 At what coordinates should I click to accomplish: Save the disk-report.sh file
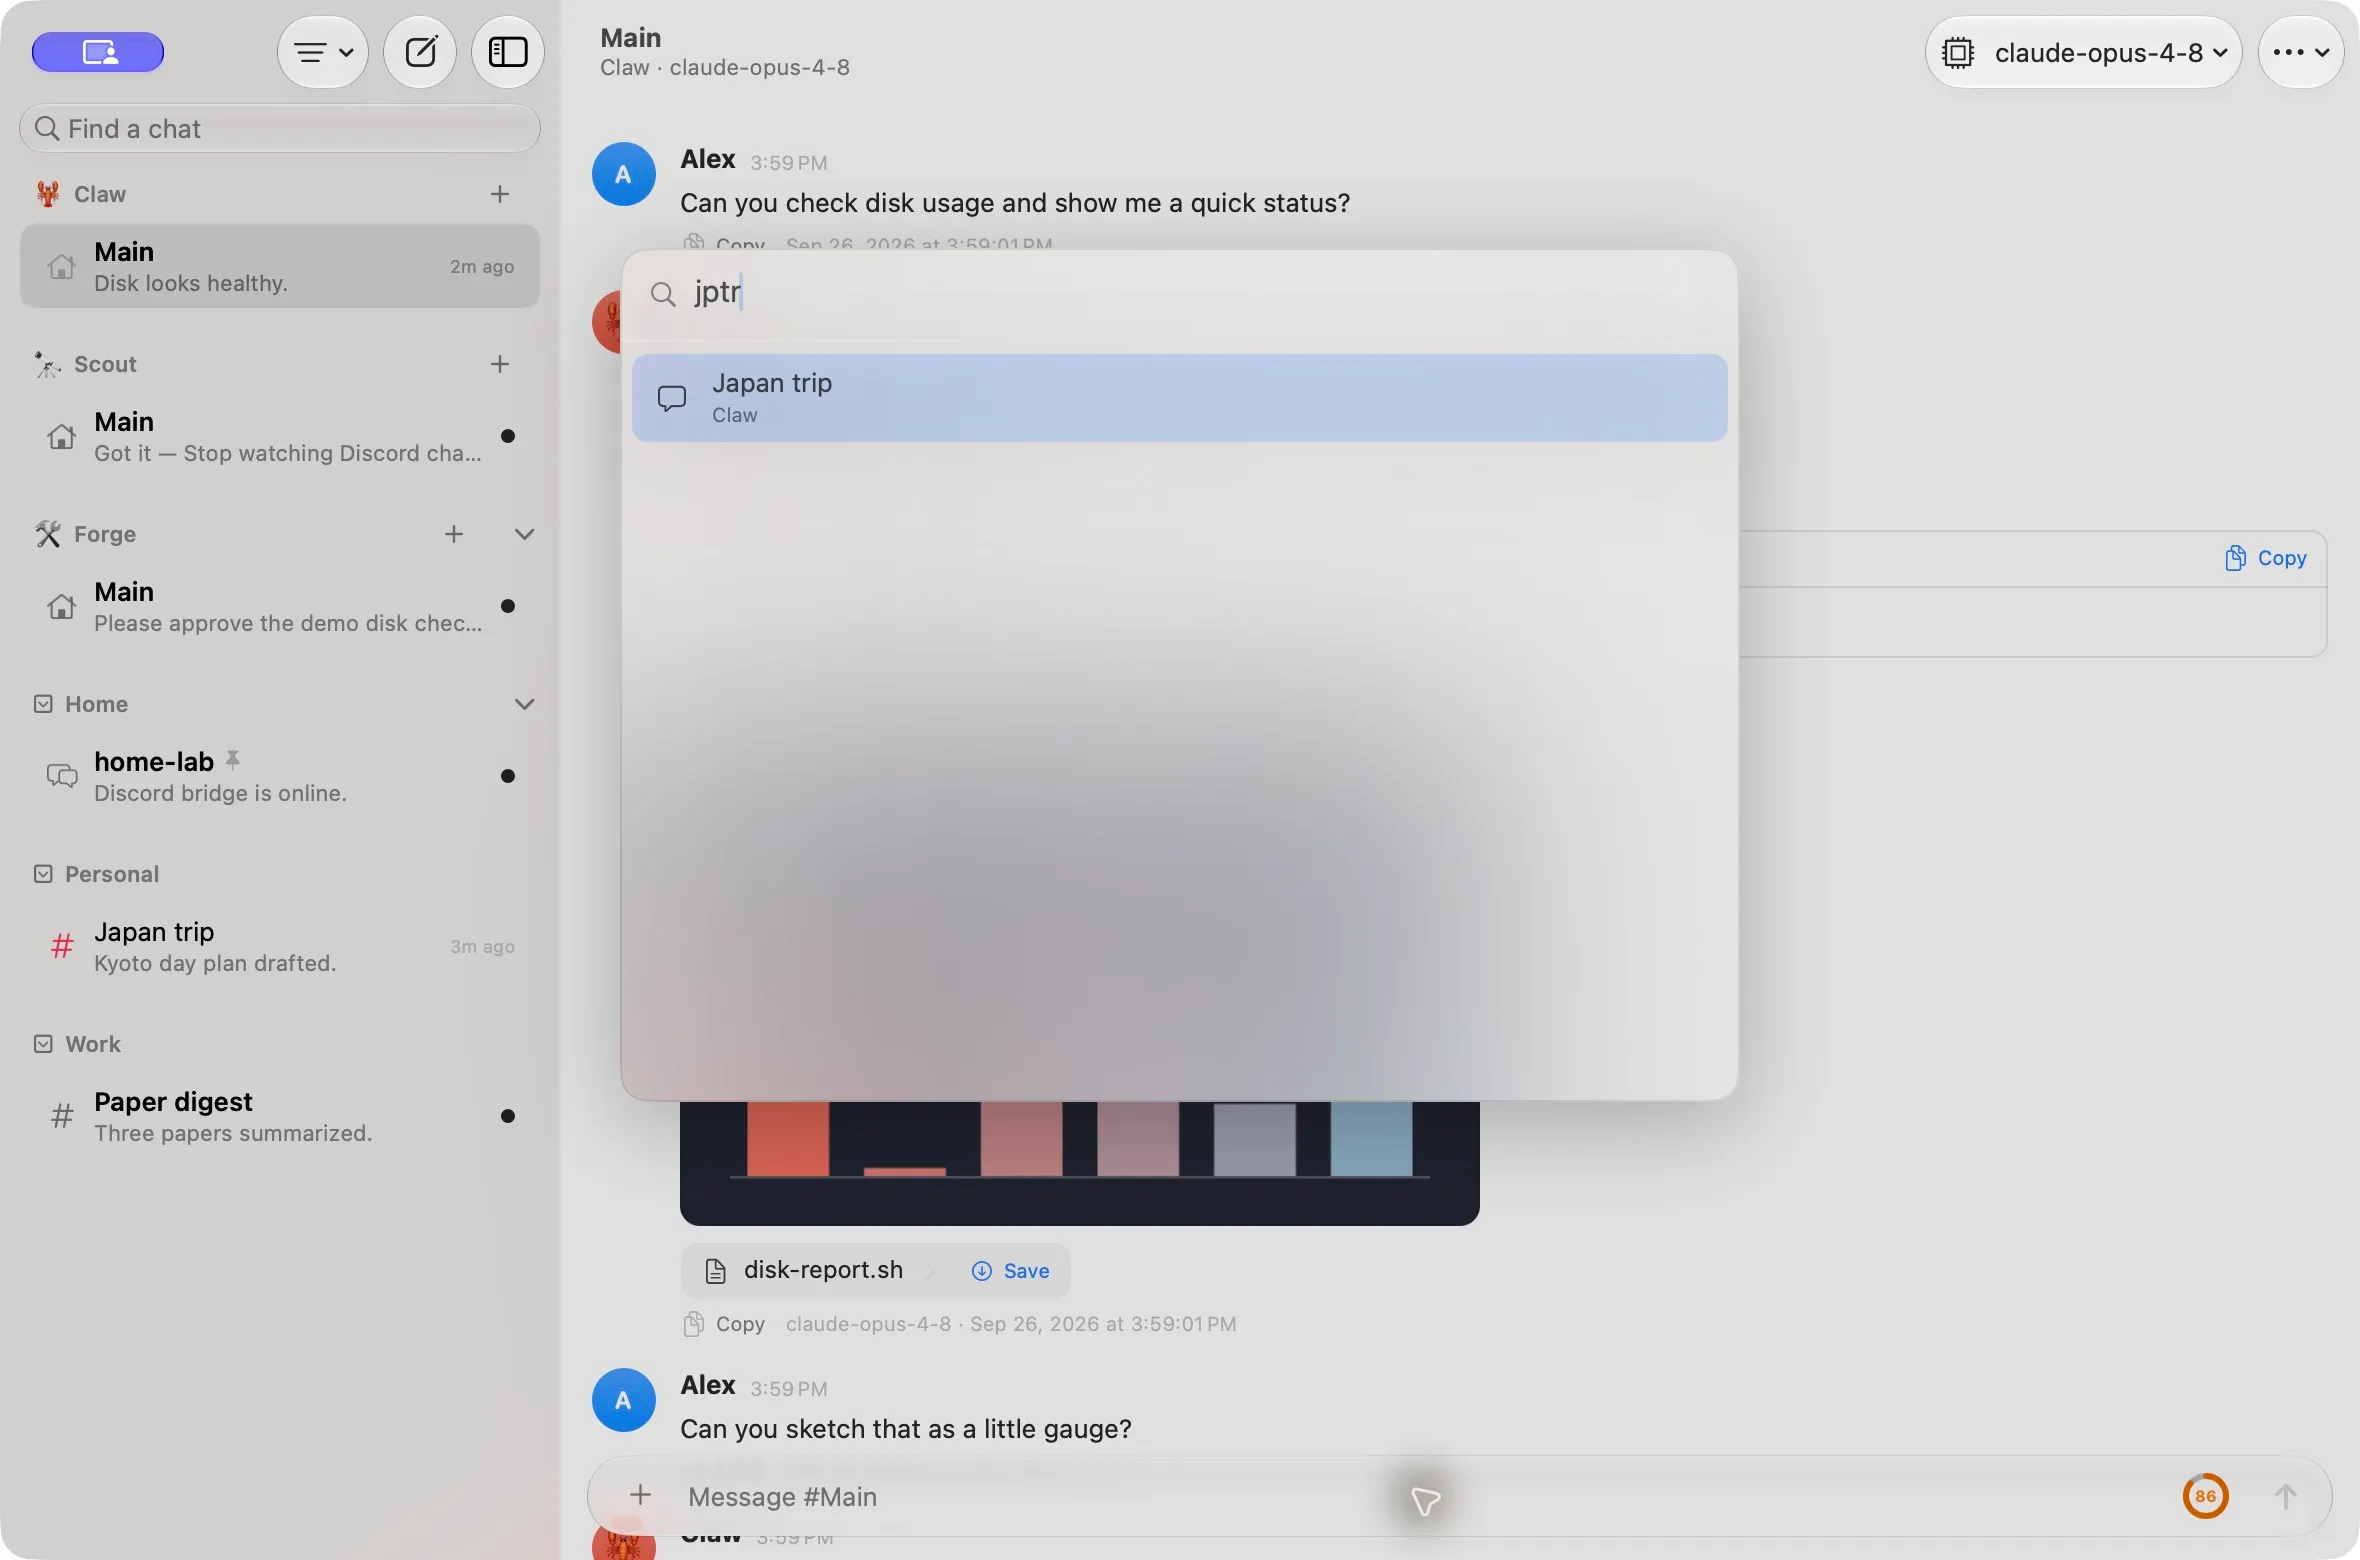tap(1010, 1270)
